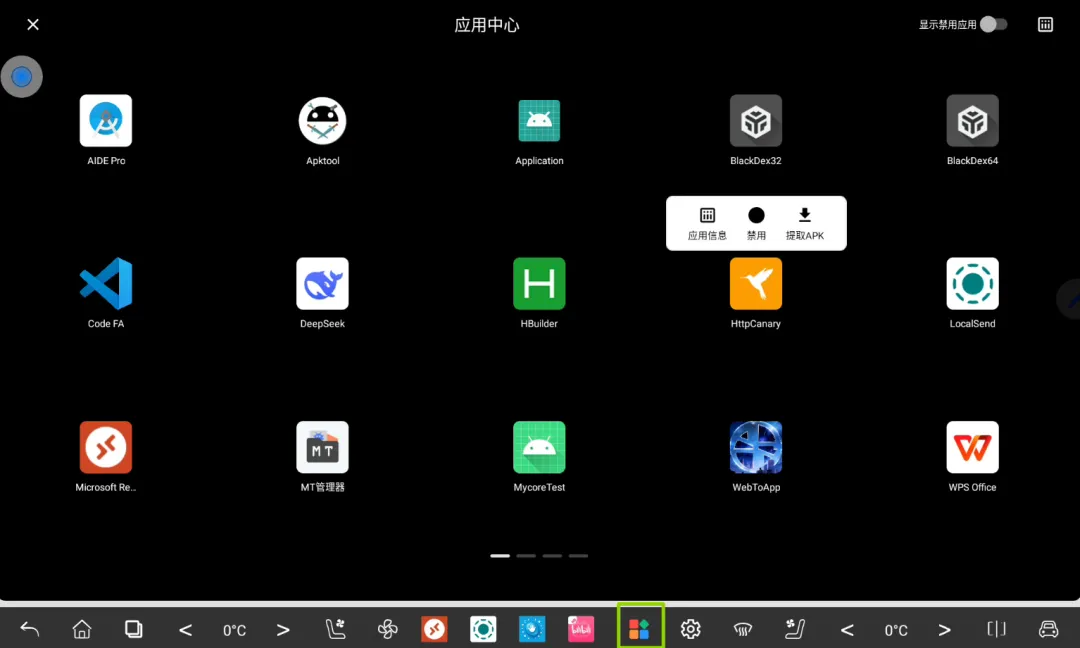Open recent apps in the bottom bar
Screen dimensions: 1080x648
(134, 629)
